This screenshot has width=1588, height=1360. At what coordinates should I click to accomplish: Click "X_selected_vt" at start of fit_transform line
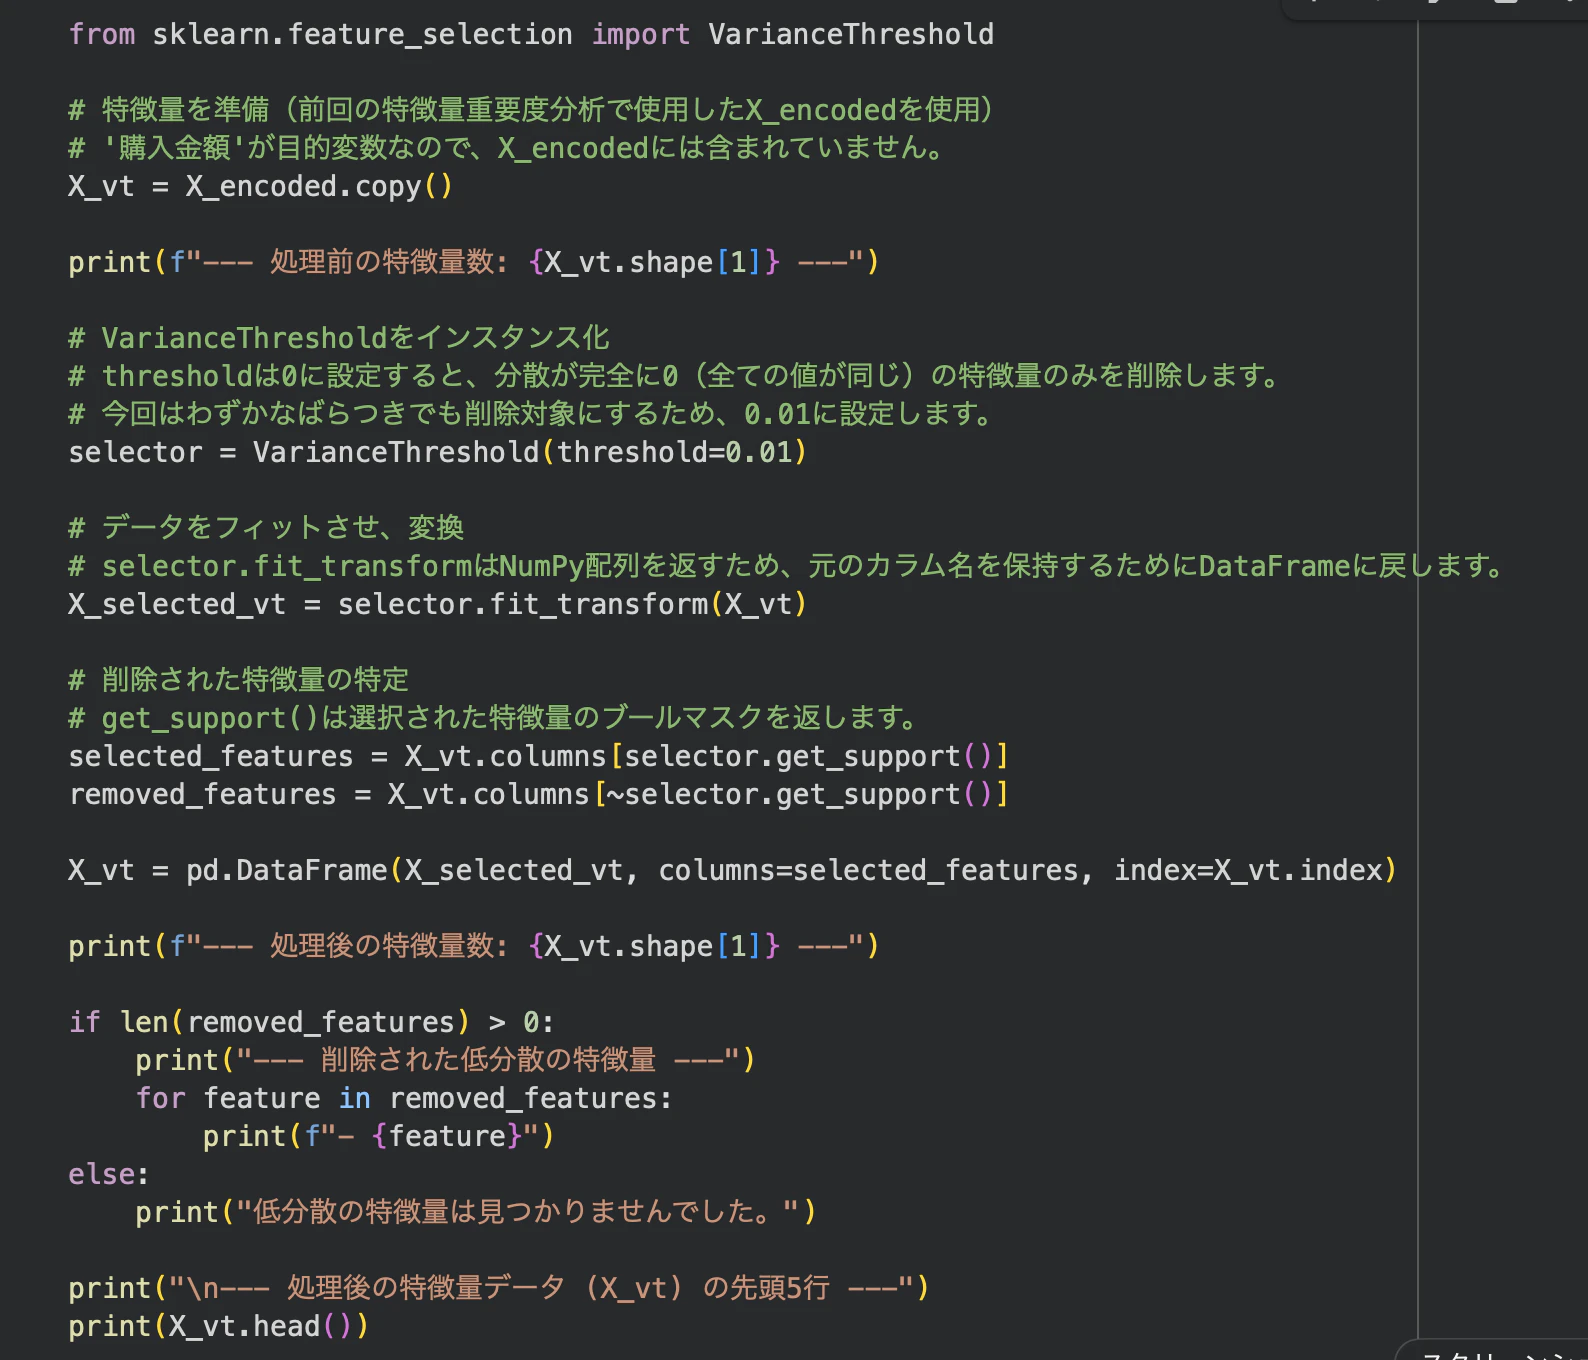pyautogui.click(x=177, y=604)
